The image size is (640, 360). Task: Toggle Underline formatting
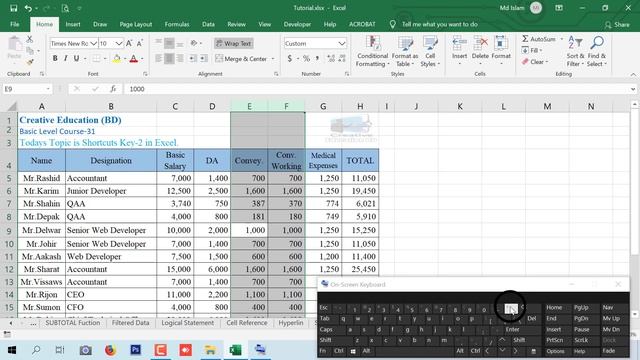coord(76,59)
